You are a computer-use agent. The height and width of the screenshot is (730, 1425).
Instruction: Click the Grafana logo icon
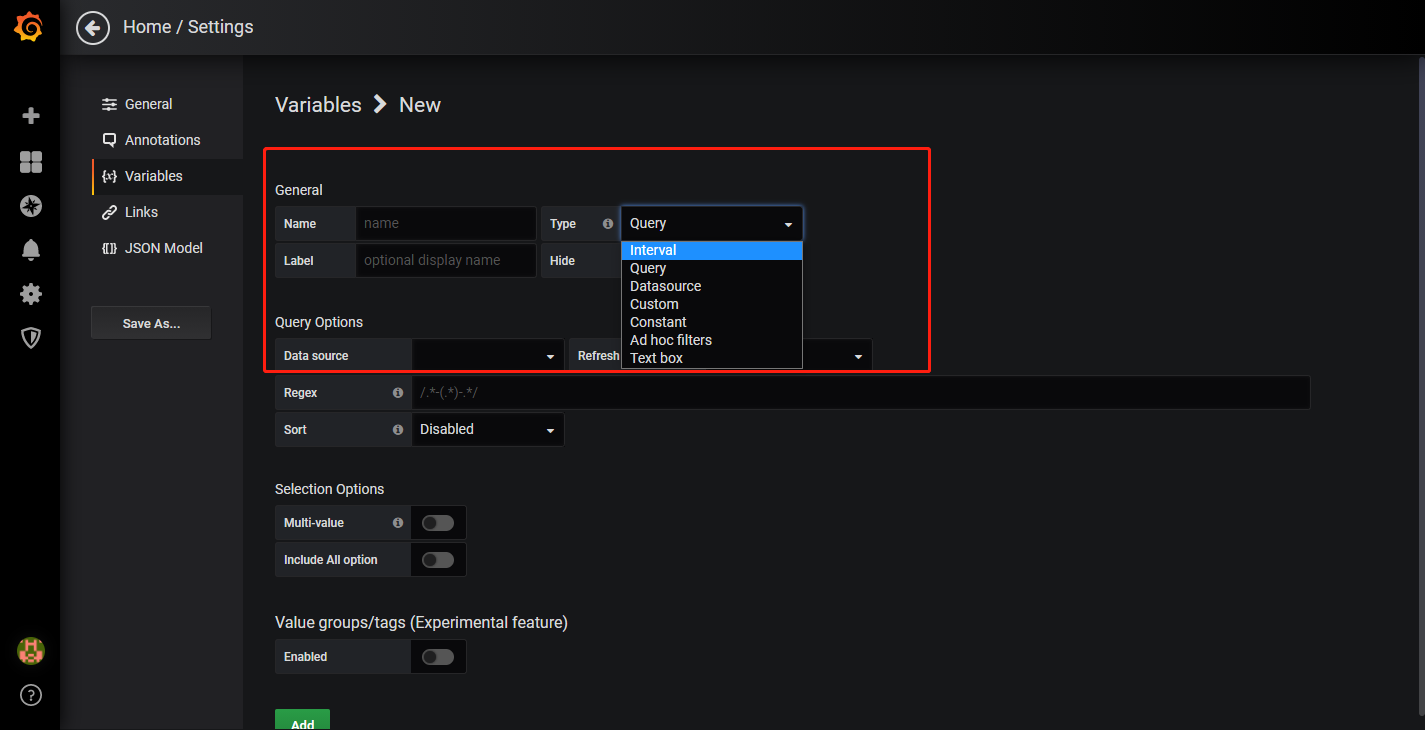pyautogui.click(x=29, y=27)
